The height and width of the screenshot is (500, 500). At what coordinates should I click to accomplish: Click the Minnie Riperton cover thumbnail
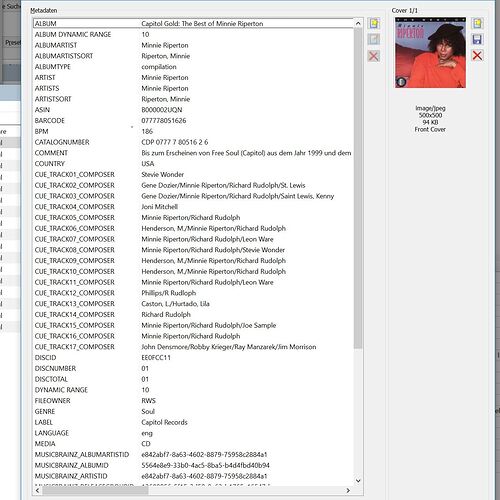click(430, 53)
